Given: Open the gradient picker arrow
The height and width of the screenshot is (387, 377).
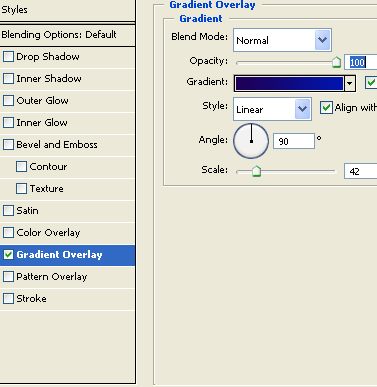Looking at the screenshot, I should pos(349,83).
